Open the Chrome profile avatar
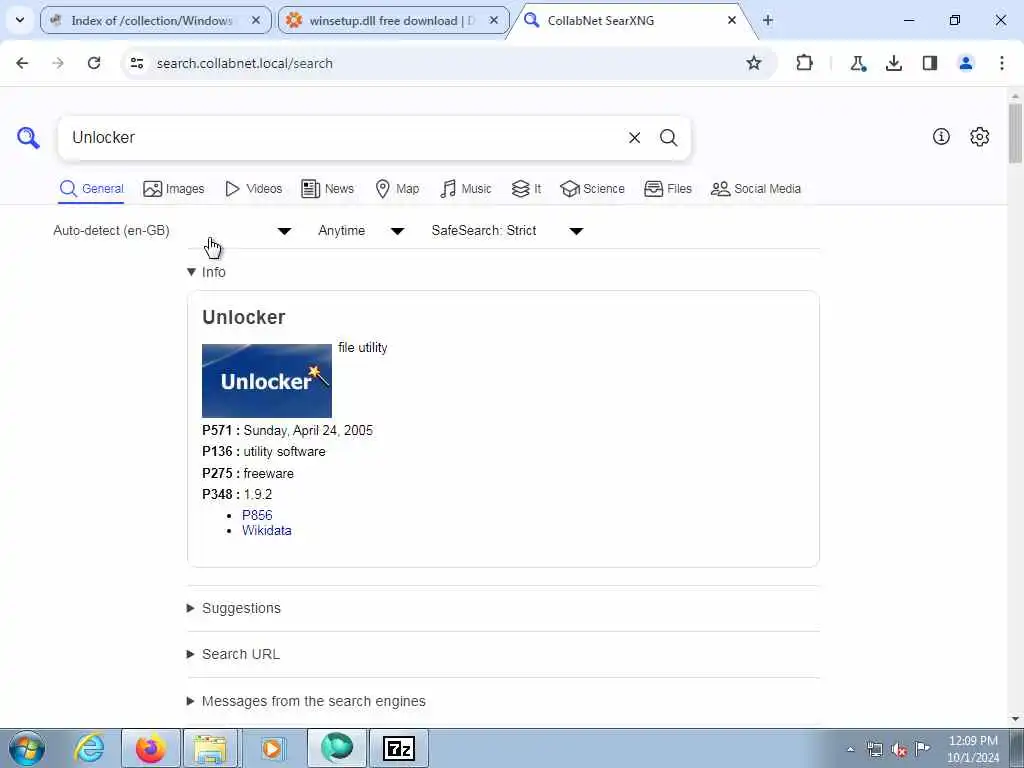The height and width of the screenshot is (768, 1024). [x=965, y=63]
